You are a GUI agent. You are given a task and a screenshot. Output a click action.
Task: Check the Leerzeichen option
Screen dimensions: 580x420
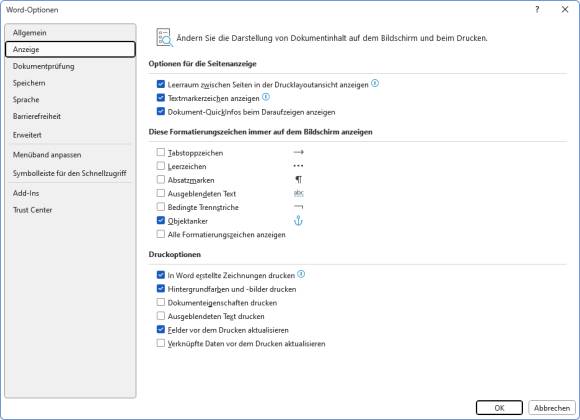[161, 166]
